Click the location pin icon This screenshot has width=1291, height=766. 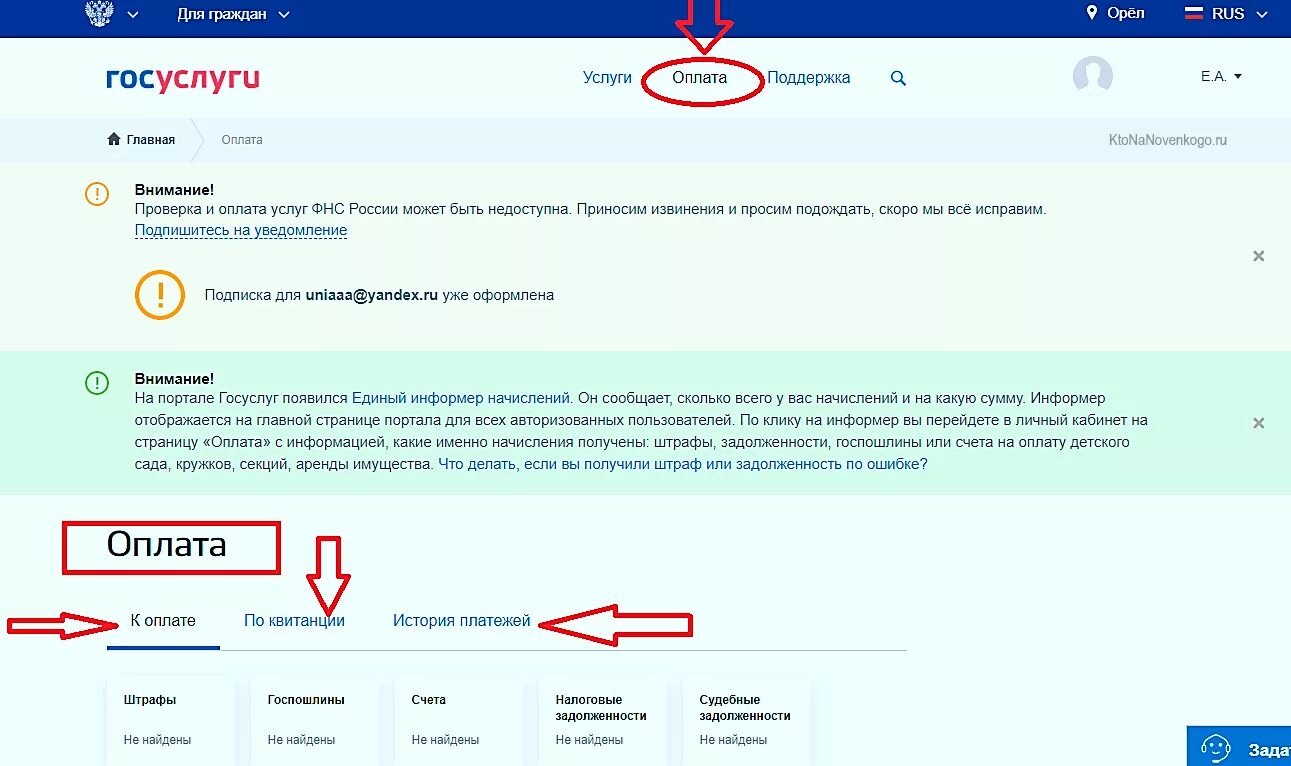[1092, 13]
